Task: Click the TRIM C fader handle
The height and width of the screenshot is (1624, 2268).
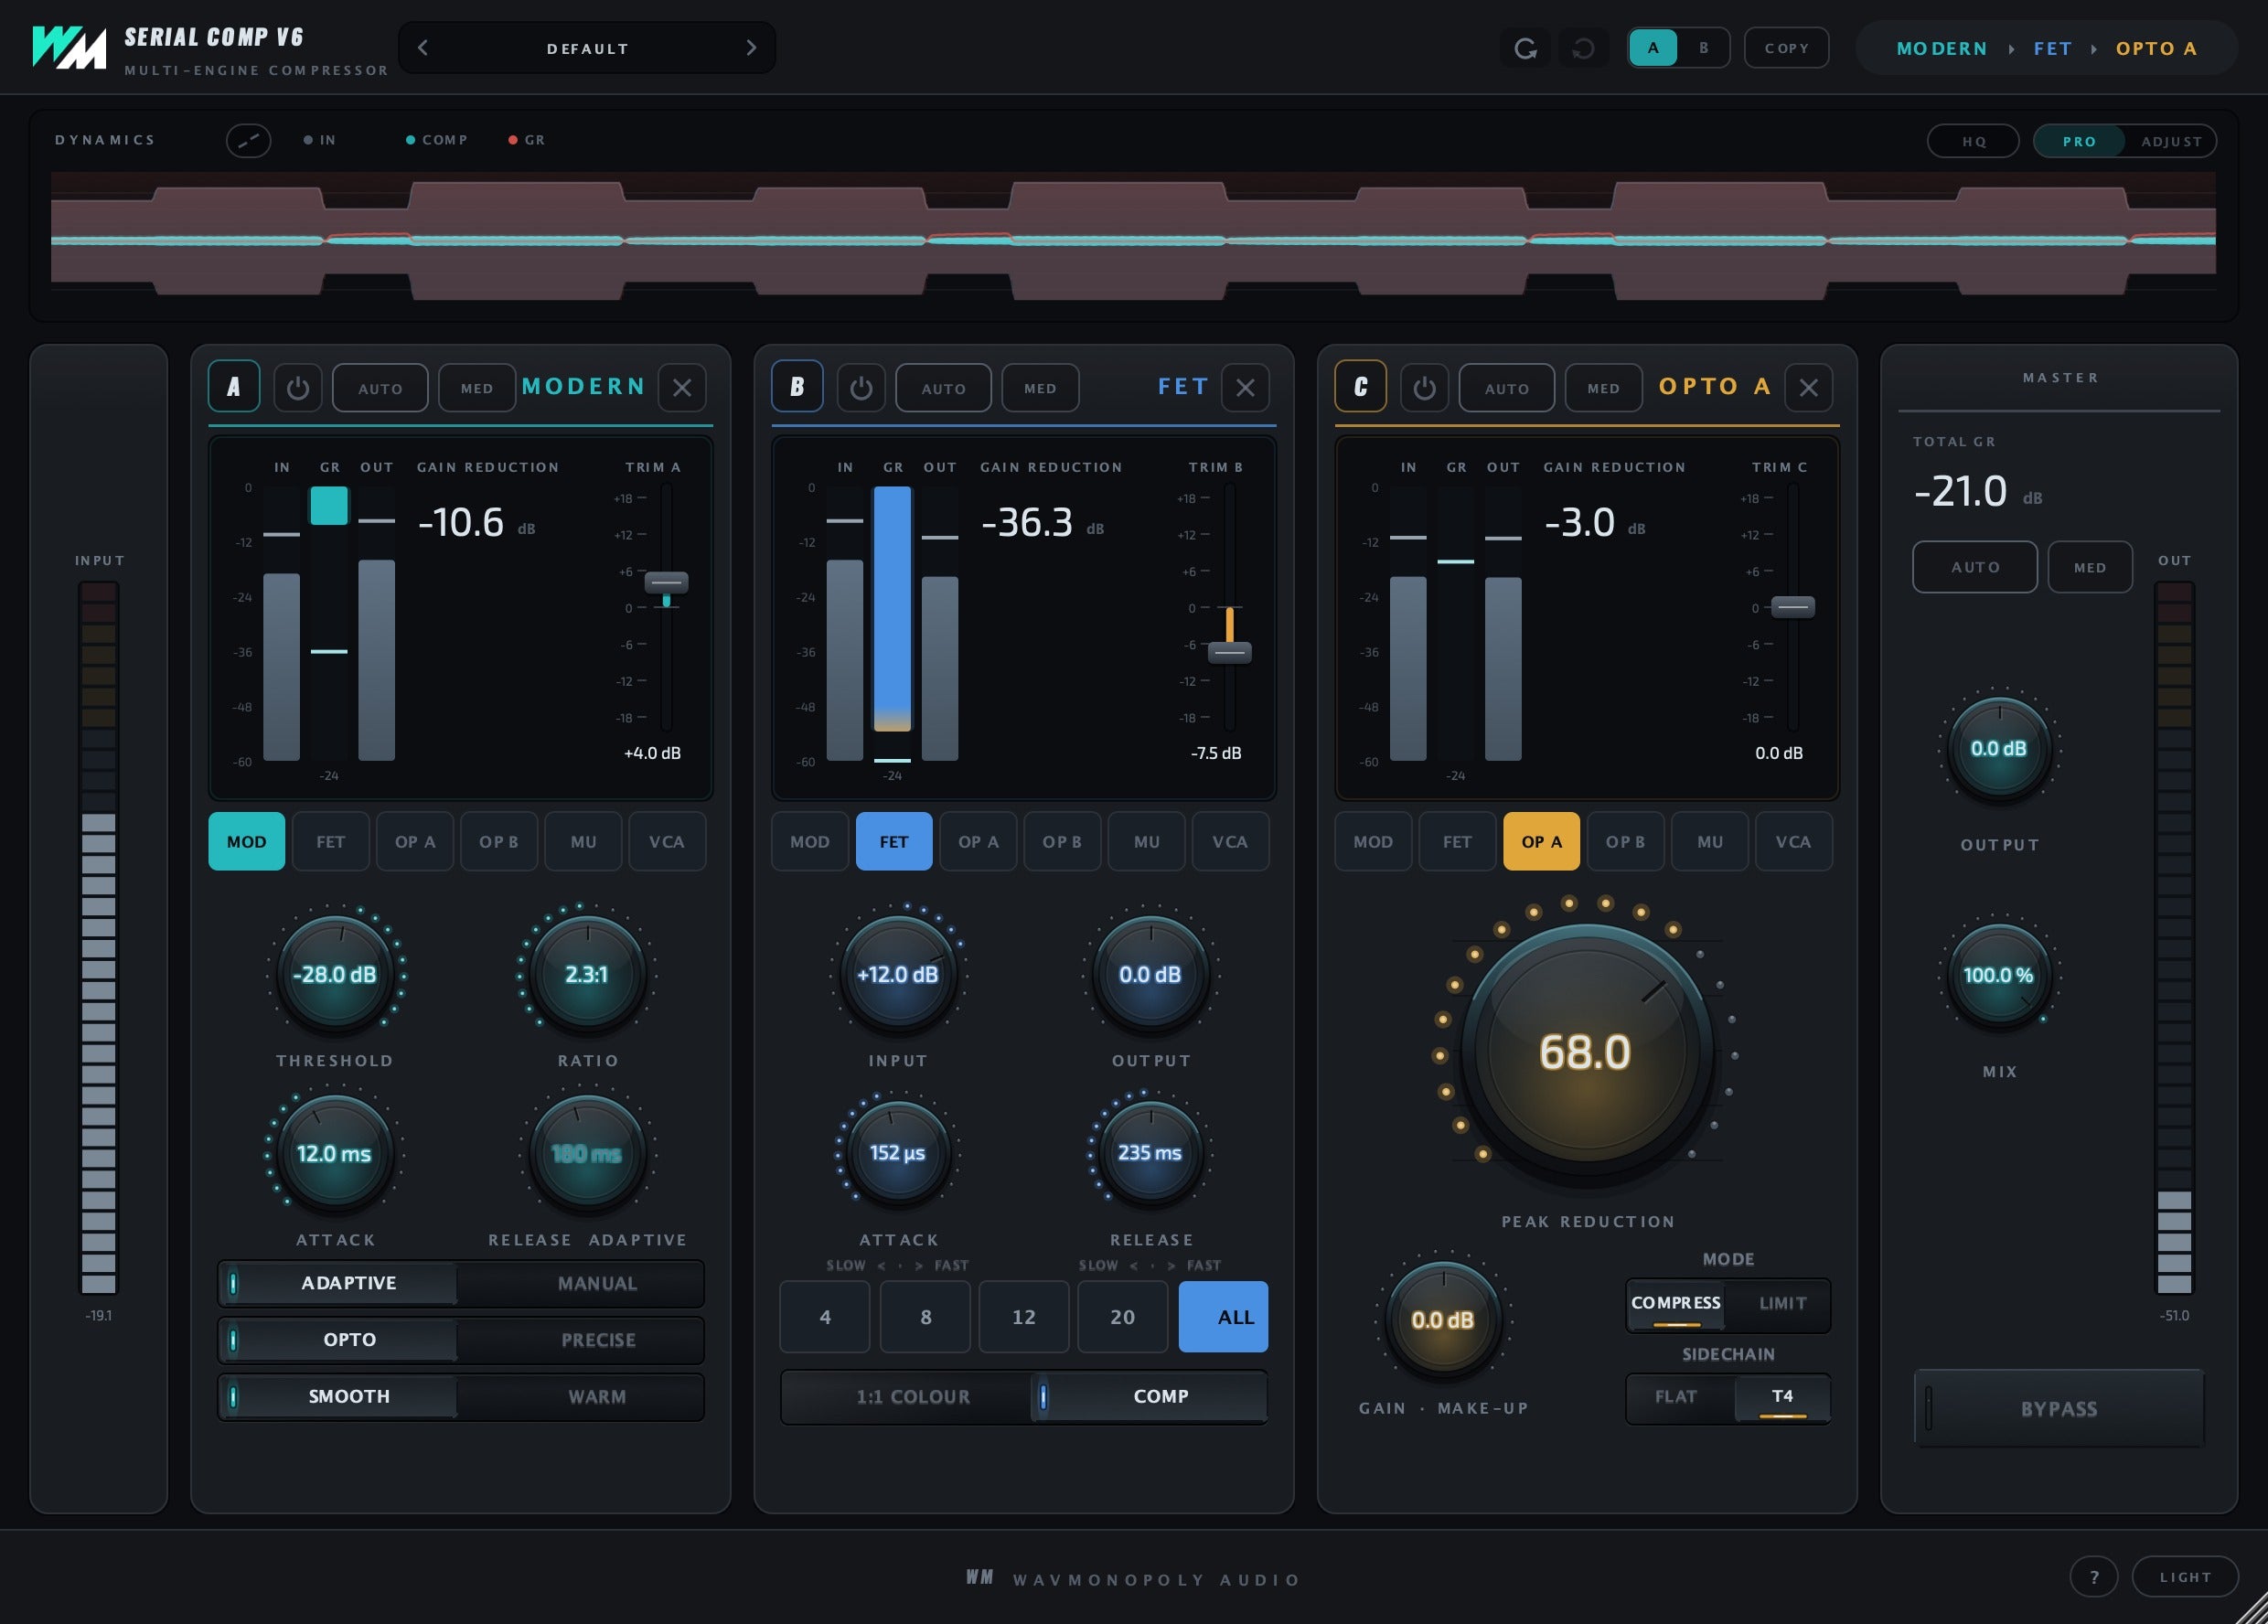Action: 1793,607
